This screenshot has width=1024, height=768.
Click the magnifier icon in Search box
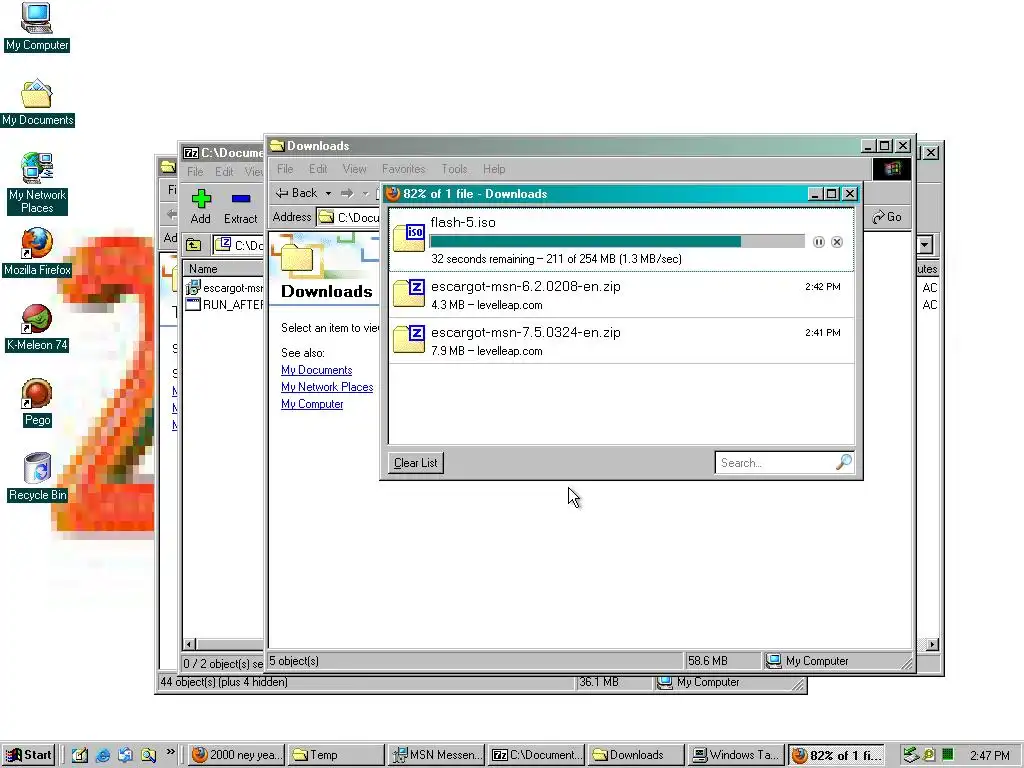pos(843,462)
